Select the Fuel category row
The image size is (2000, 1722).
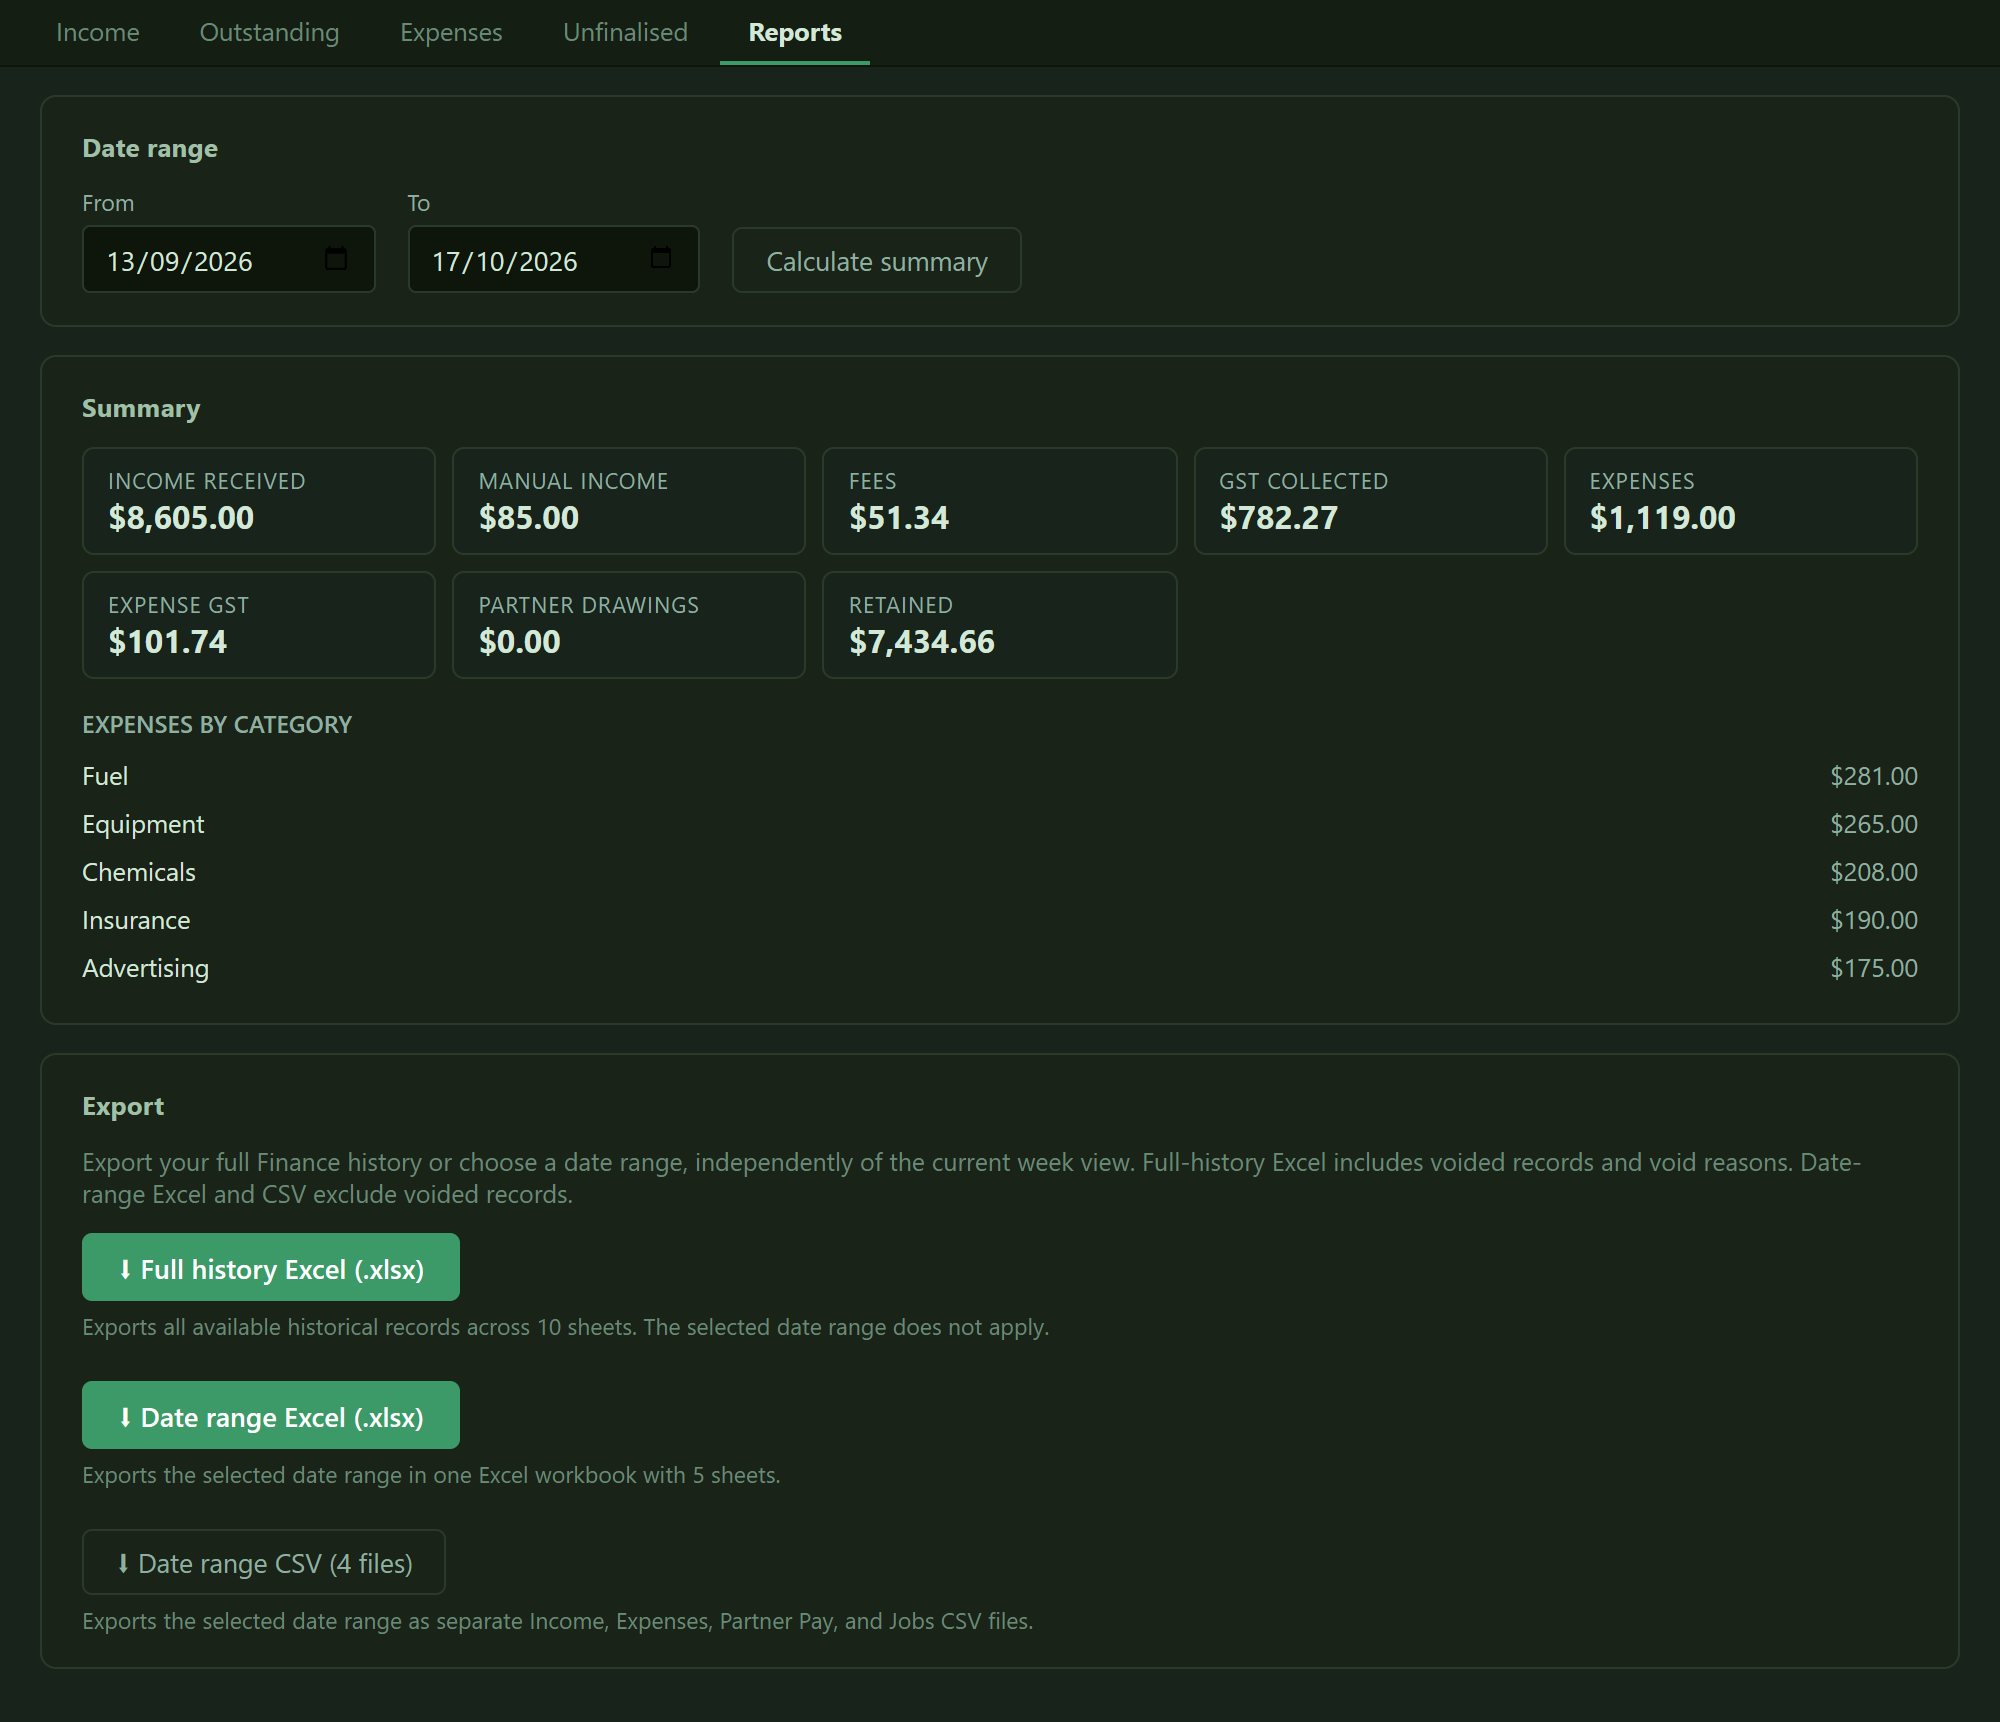click(x=1000, y=776)
